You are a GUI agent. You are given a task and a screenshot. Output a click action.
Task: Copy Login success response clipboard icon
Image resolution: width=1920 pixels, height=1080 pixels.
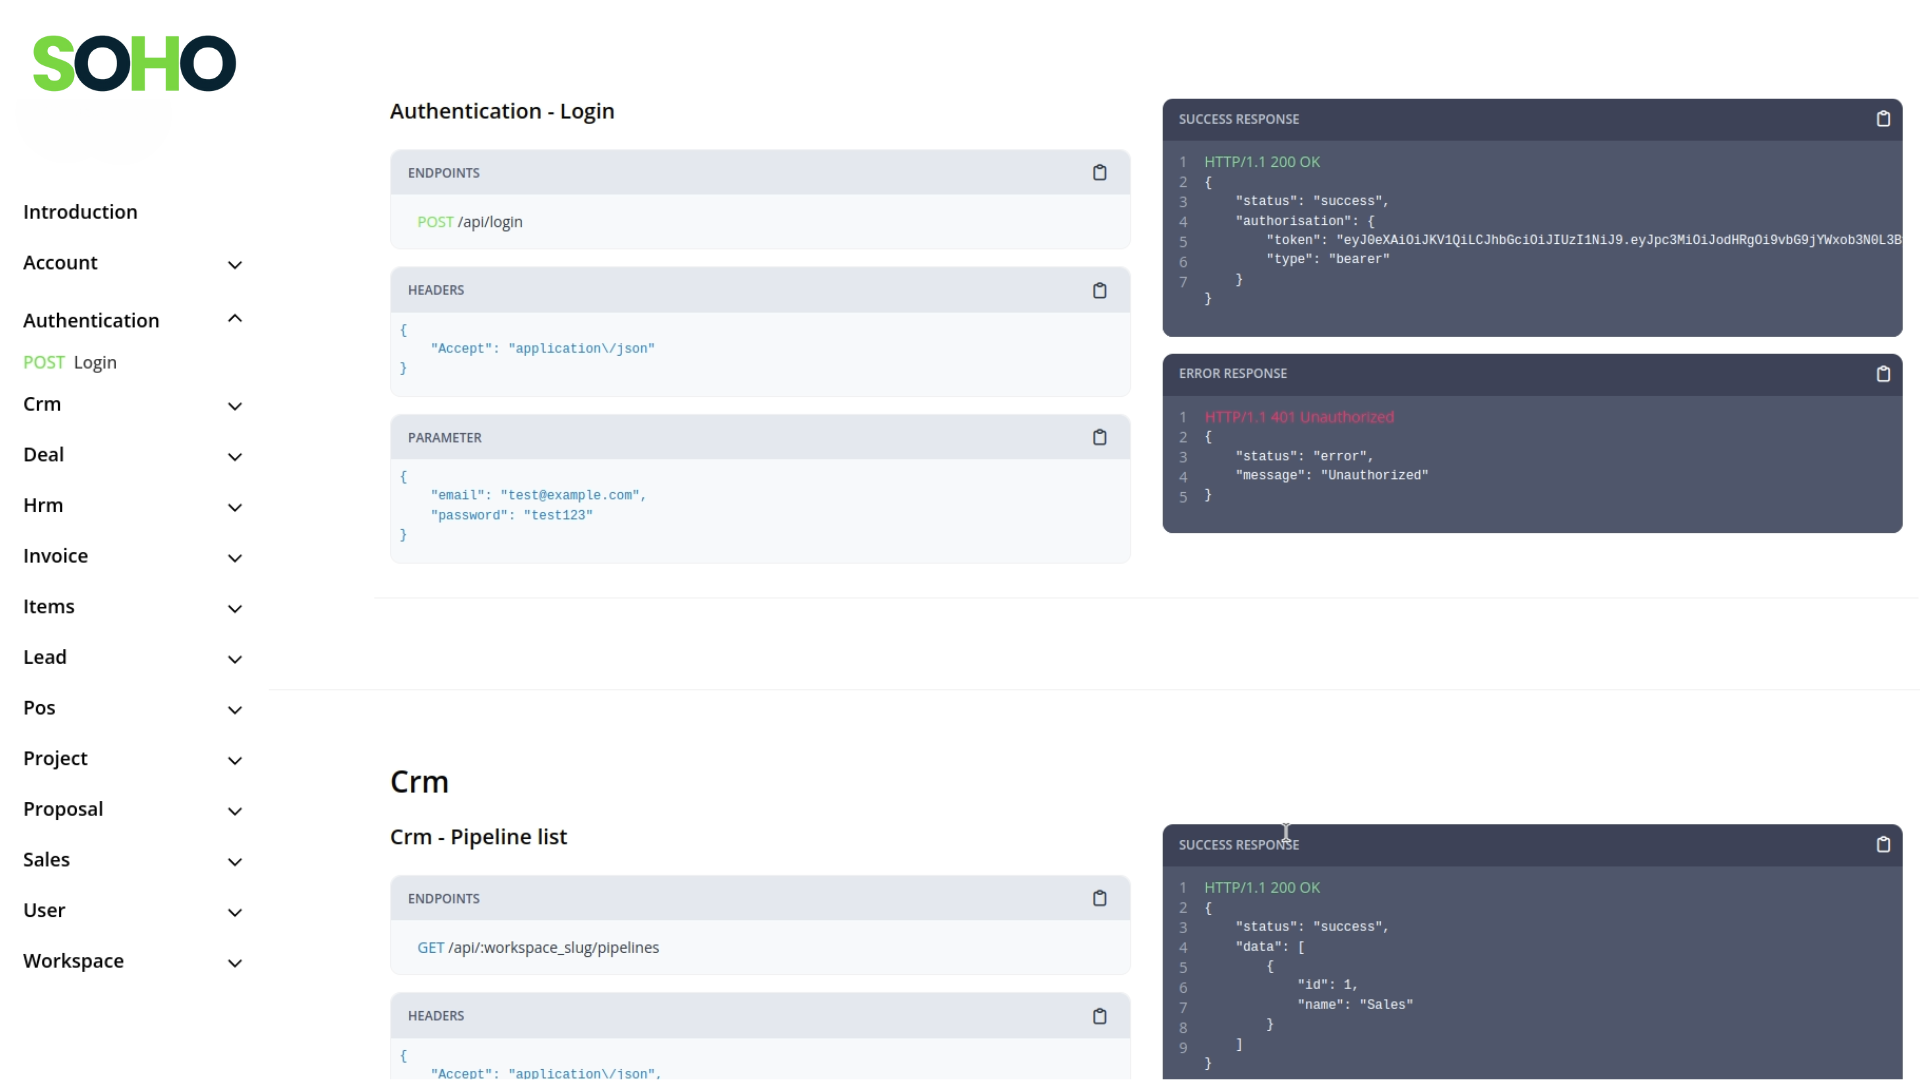coord(1882,119)
